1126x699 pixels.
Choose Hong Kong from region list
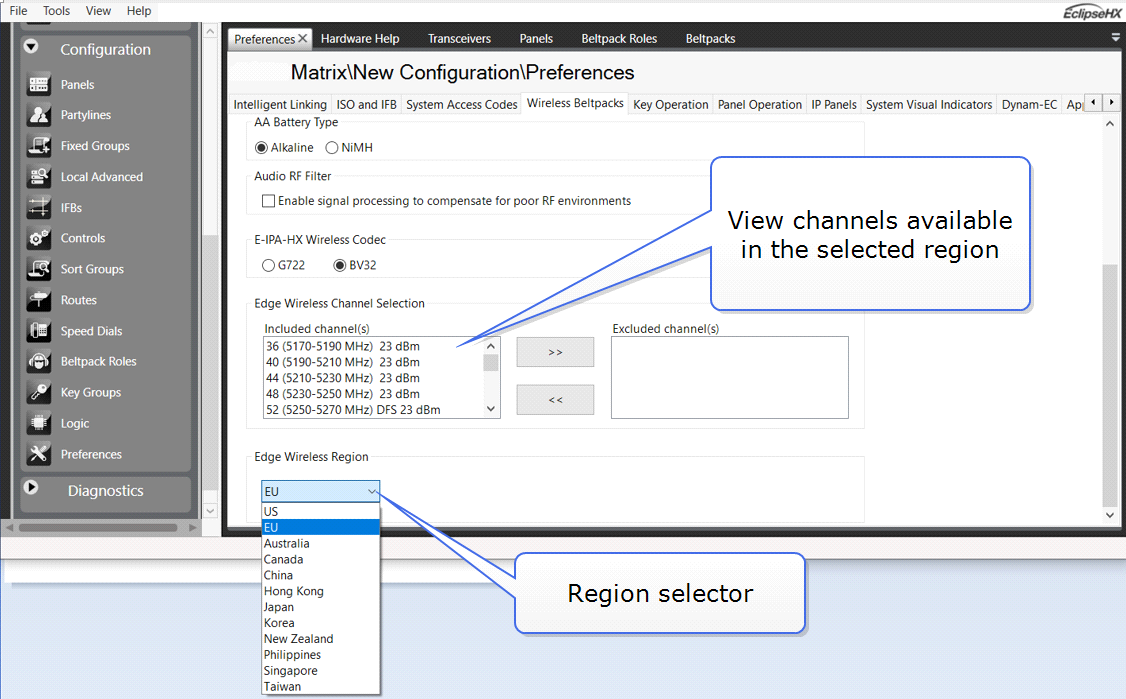click(x=320, y=591)
